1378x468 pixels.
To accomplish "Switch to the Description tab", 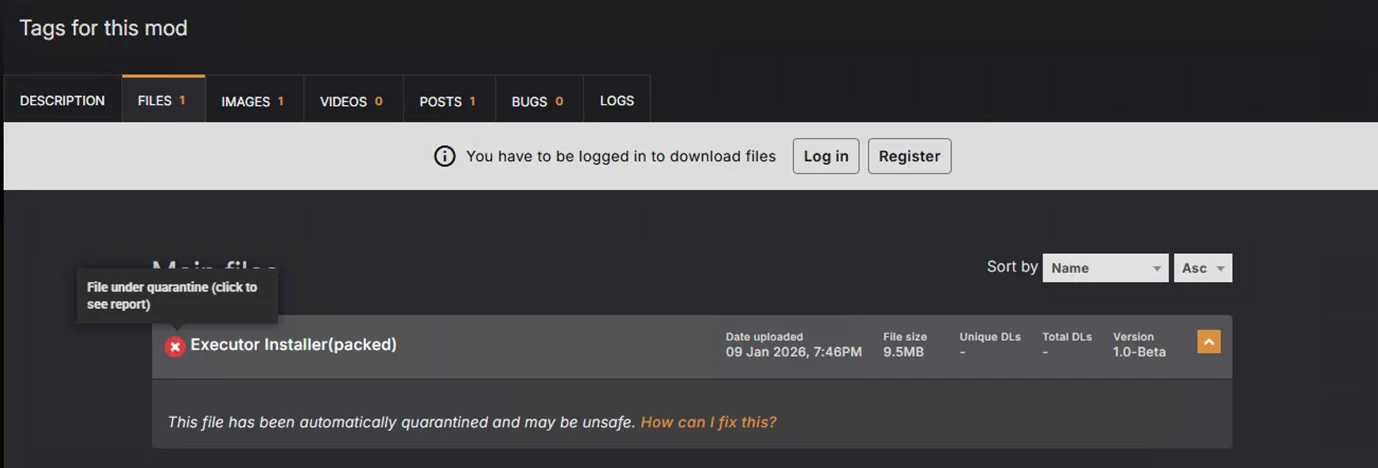I will tap(62, 101).
